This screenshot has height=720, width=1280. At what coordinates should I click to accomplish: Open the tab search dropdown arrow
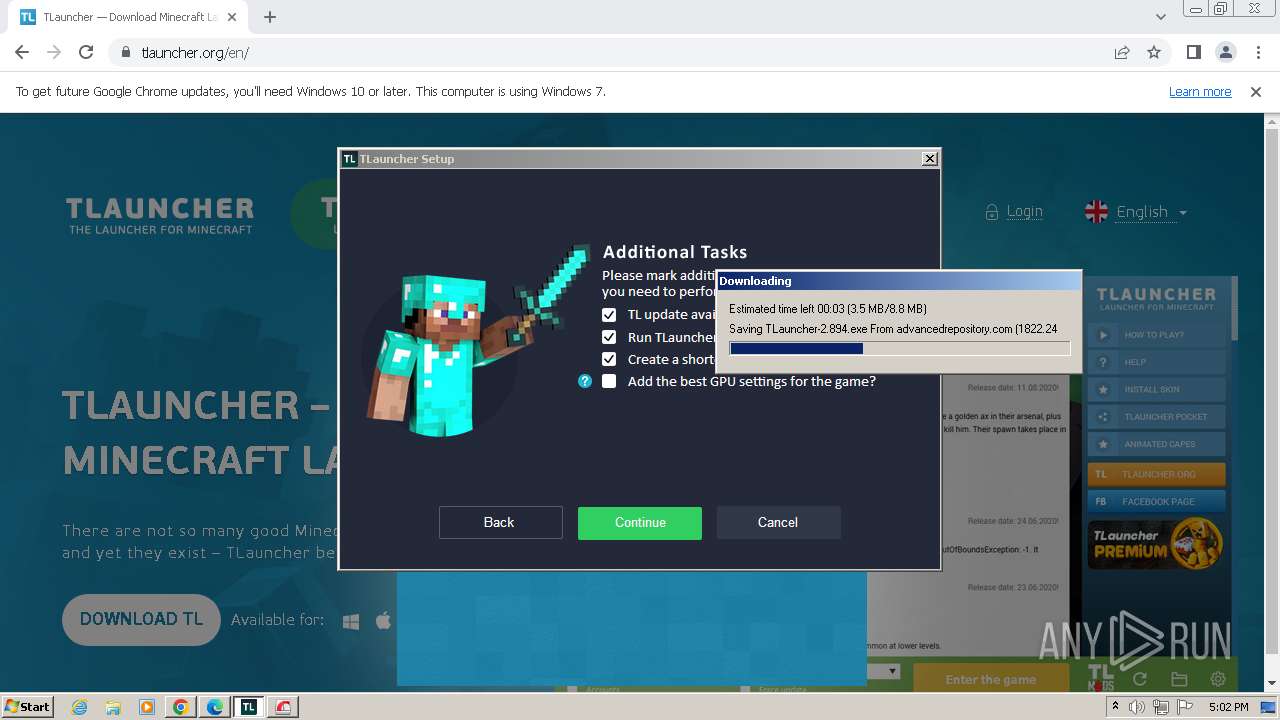[x=1160, y=17]
